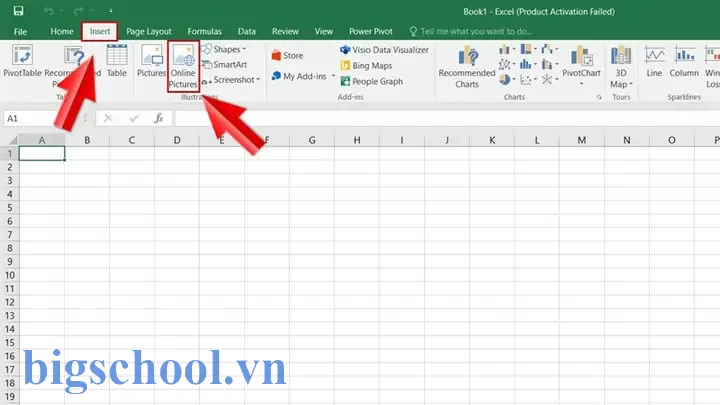Select column K header

point(492,140)
